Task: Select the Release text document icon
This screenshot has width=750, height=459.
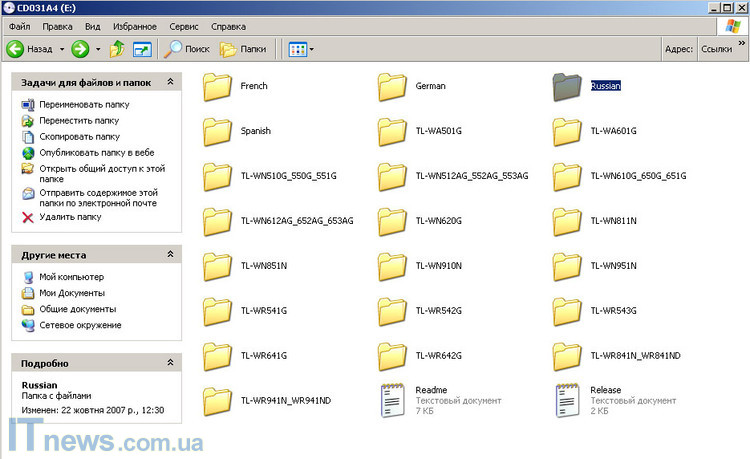Action: [568, 399]
